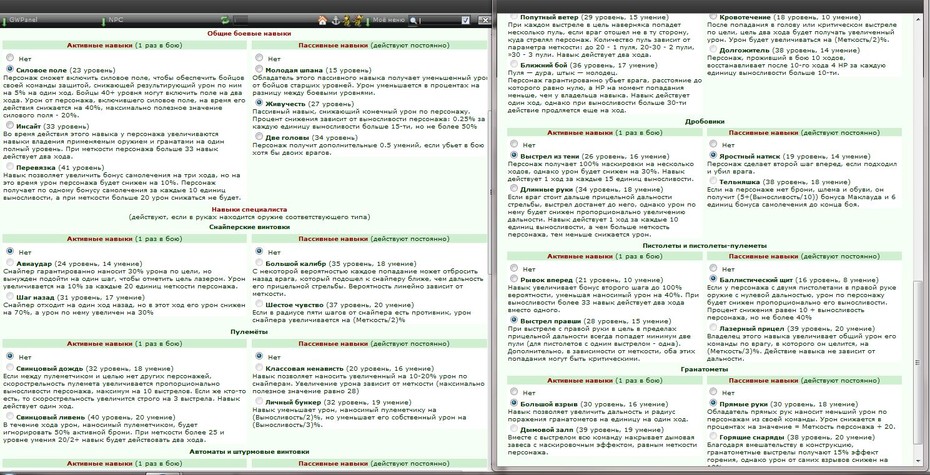This screenshot has height=475, width=930.
Task: Choose the Рывок вперед pistol skill
Action: point(514,279)
